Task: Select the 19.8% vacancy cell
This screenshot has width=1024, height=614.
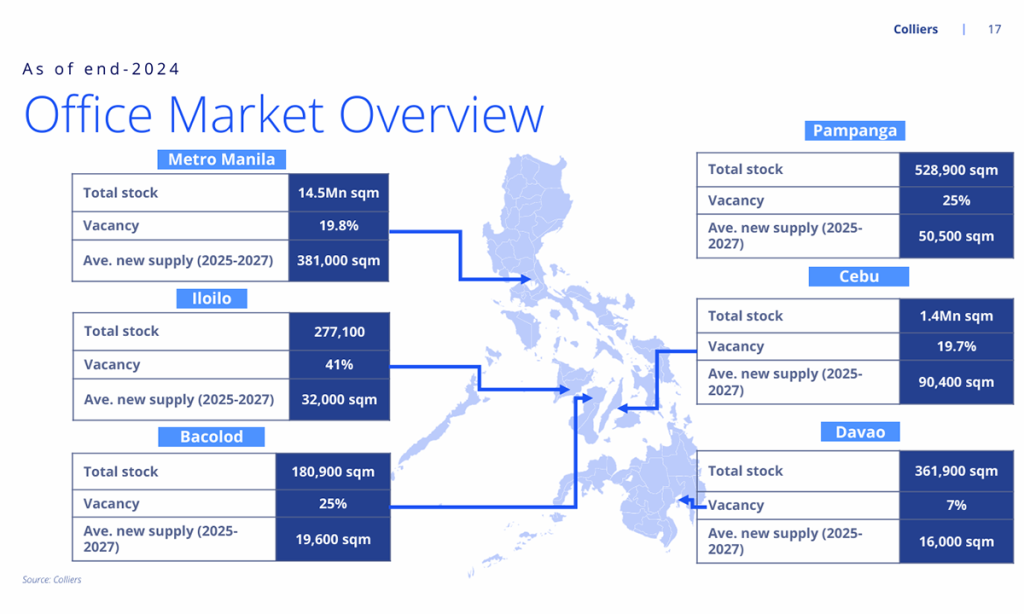Action: [339, 226]
